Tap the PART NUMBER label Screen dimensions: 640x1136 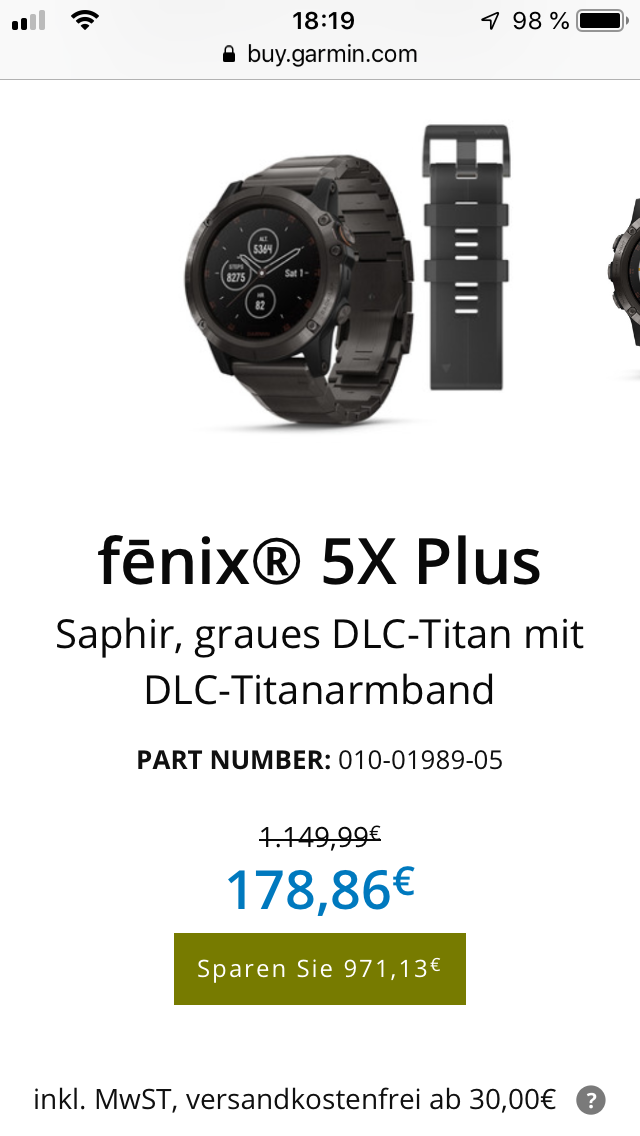pyautogui.click(x=233, y=760)
